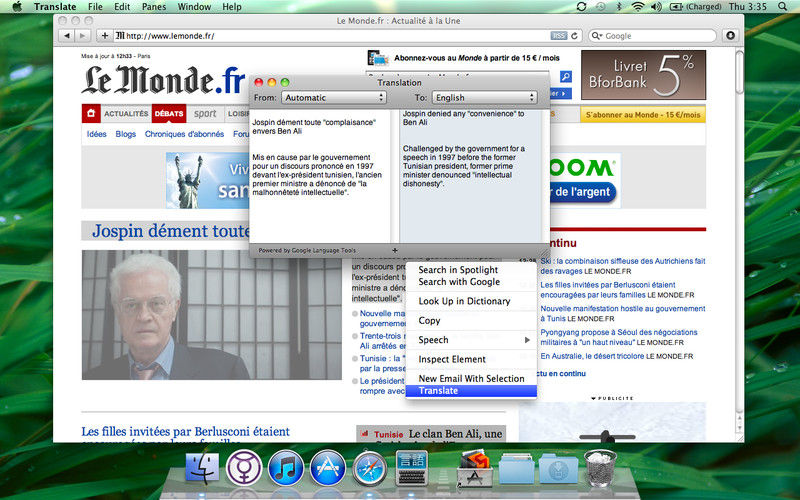This screenshot has width=800, height=500.
Task: Open the File menu
Action: [x=95, y=7]
